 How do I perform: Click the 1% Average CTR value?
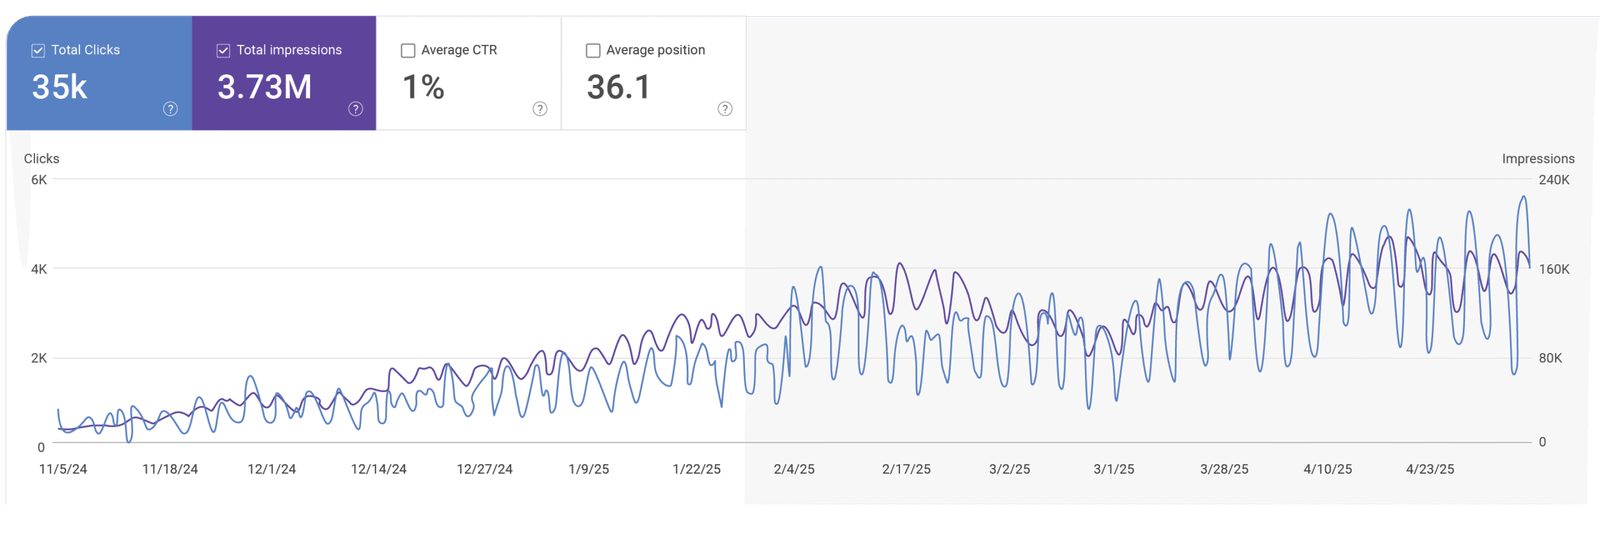(423, 87)
